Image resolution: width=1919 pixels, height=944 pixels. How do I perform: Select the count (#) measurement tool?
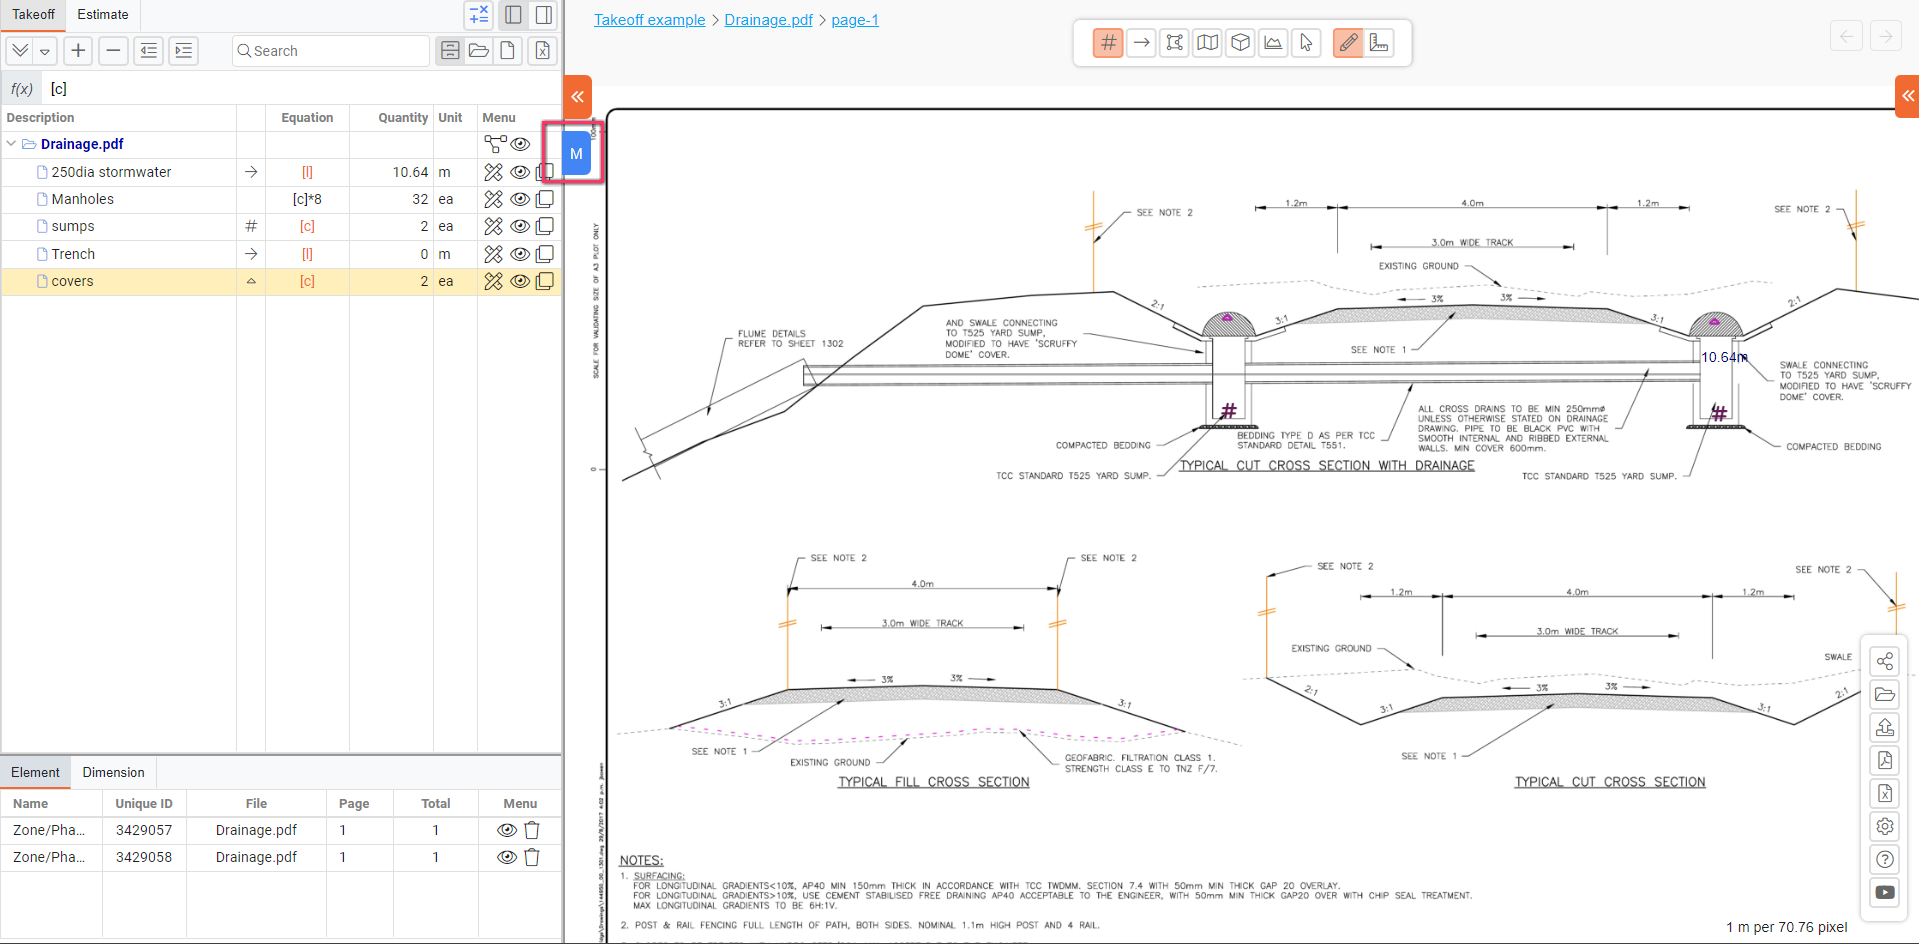coord(1108,42)
